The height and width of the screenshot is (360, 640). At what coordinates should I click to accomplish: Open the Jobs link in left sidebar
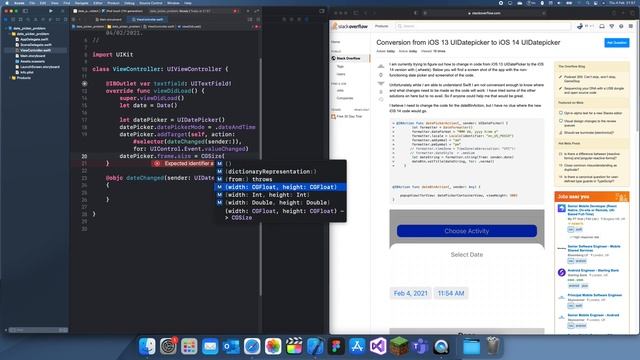point(340,91)
